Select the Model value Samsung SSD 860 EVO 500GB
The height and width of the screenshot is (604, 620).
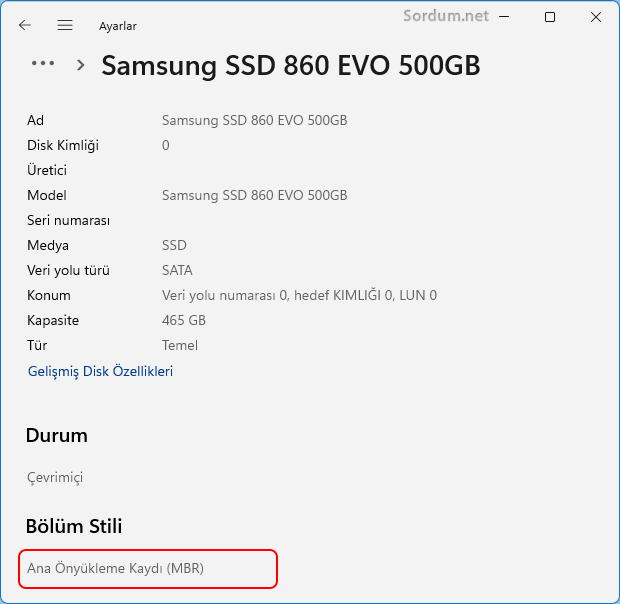254,195
